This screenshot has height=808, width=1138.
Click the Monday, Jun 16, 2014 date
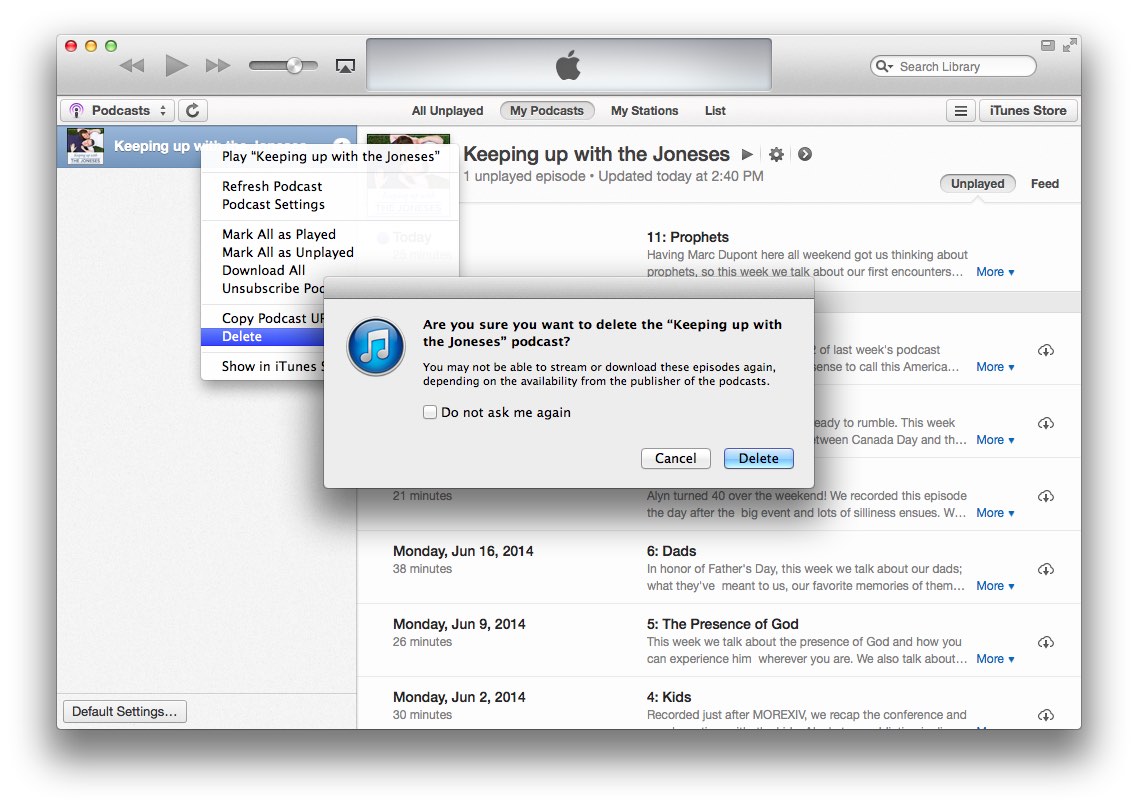click(x=463, y=551)
